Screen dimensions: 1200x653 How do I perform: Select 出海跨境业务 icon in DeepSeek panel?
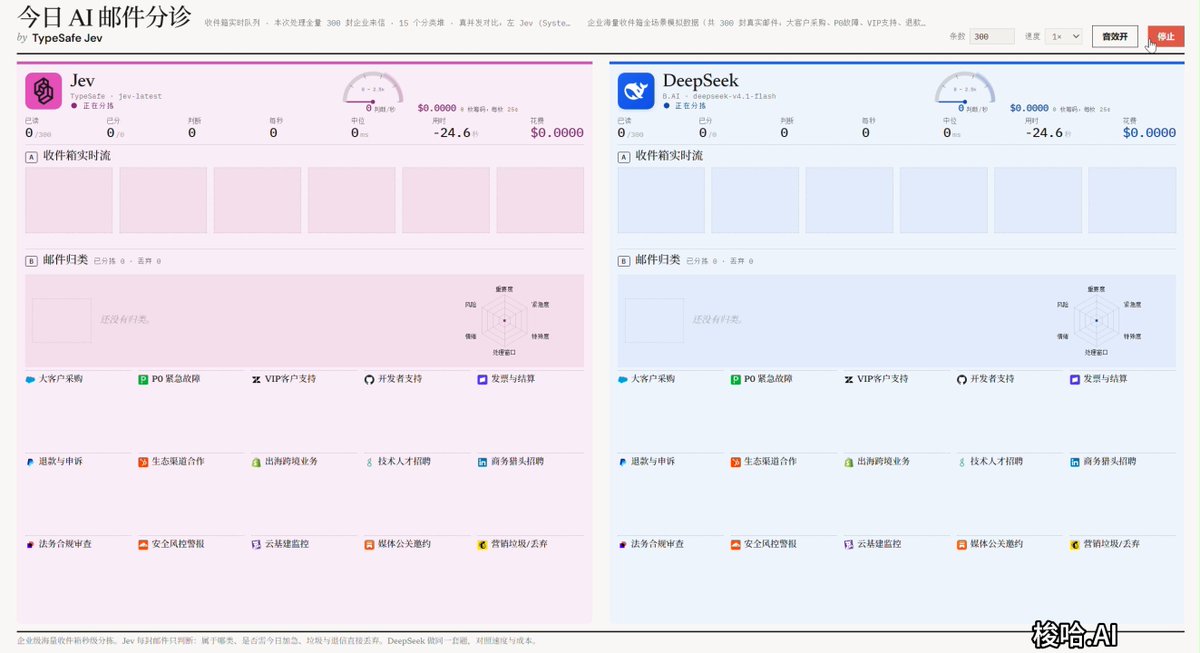(849, 462)
